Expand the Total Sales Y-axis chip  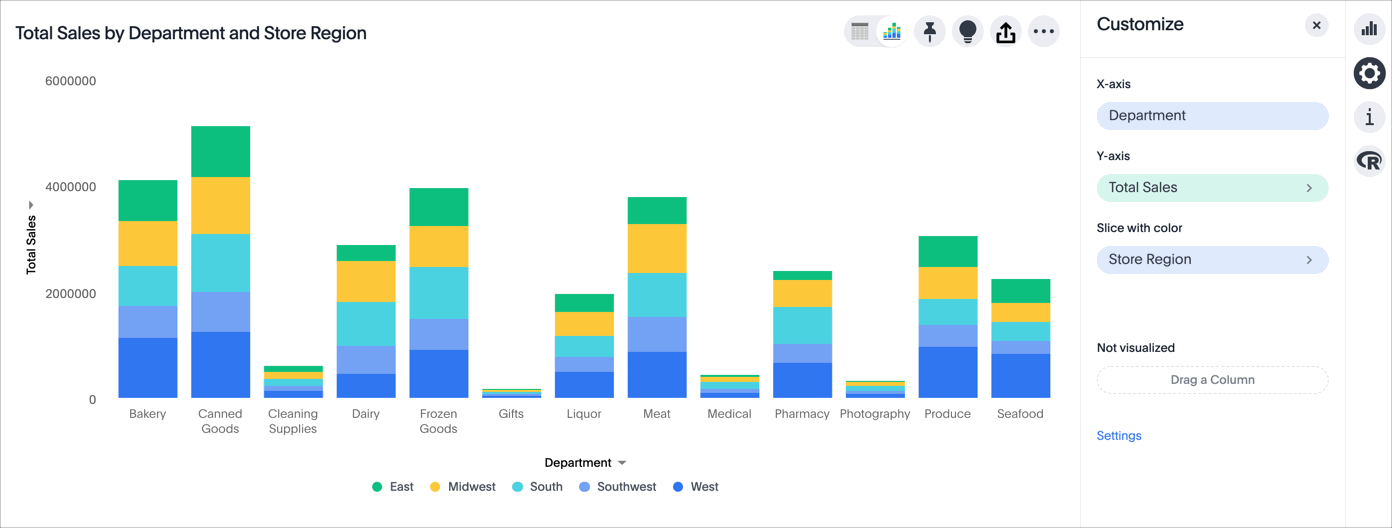point(1212,188)
